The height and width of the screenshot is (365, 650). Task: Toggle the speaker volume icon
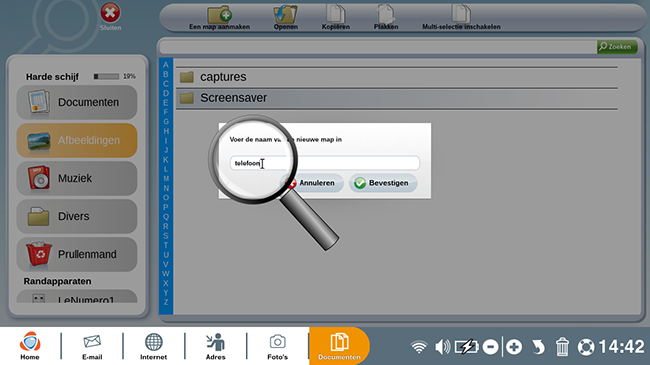point(442,347)
